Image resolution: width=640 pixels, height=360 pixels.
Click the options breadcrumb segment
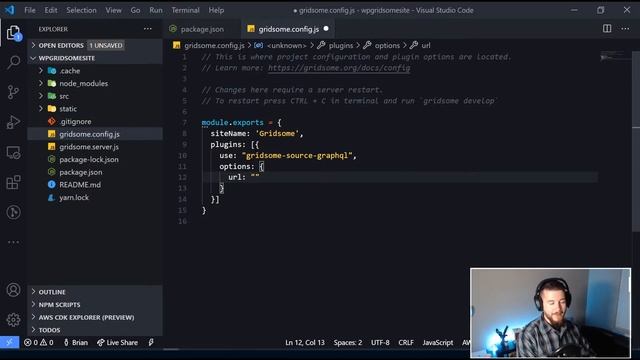pos(387,45)
